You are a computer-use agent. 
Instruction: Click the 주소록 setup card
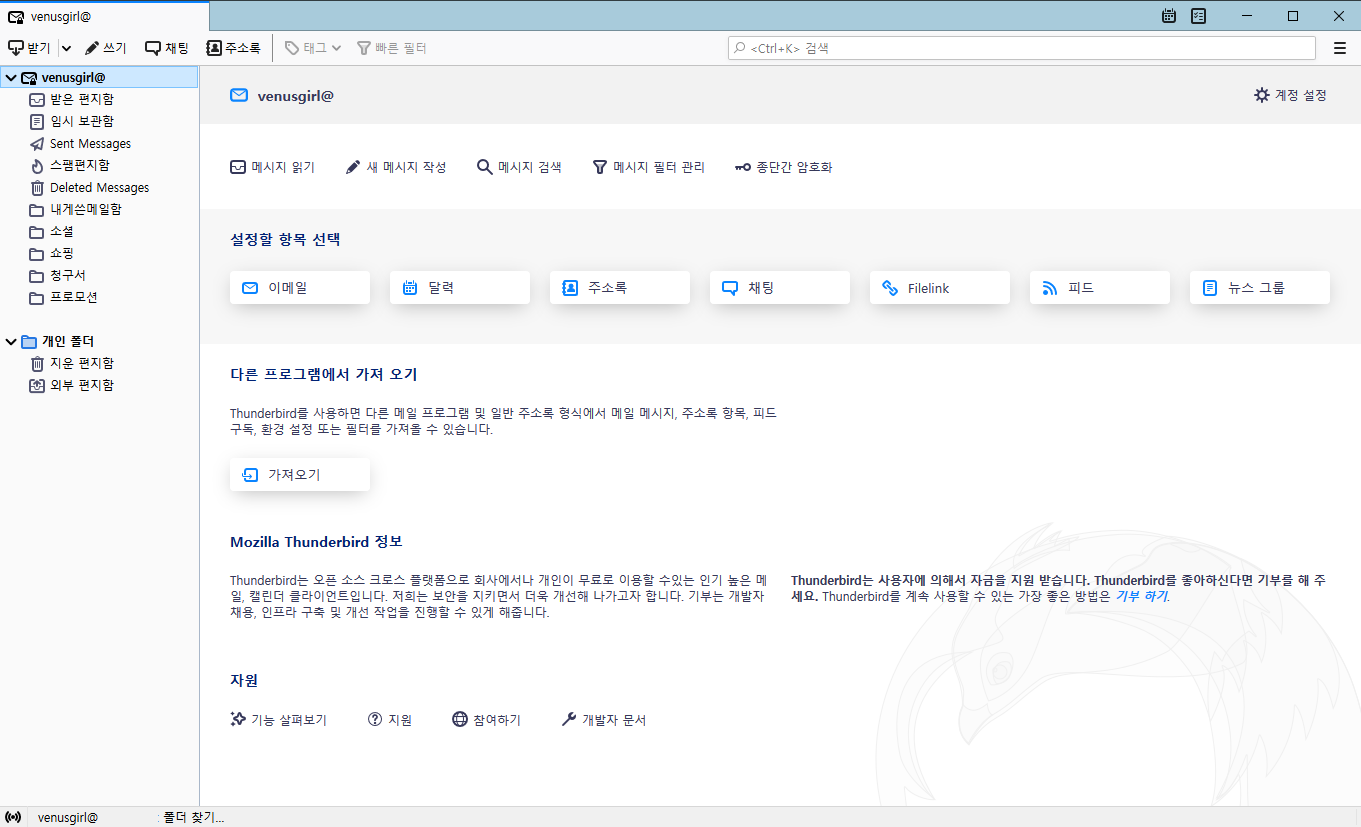[620, 287]
